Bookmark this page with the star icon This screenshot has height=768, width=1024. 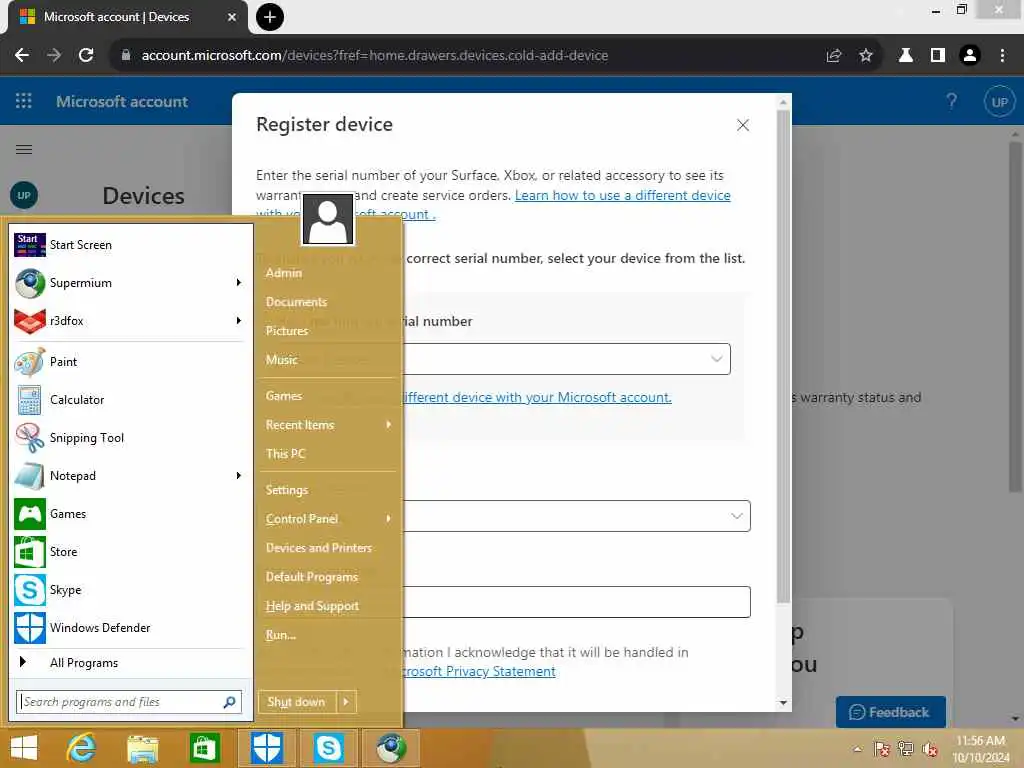(866, 56)
